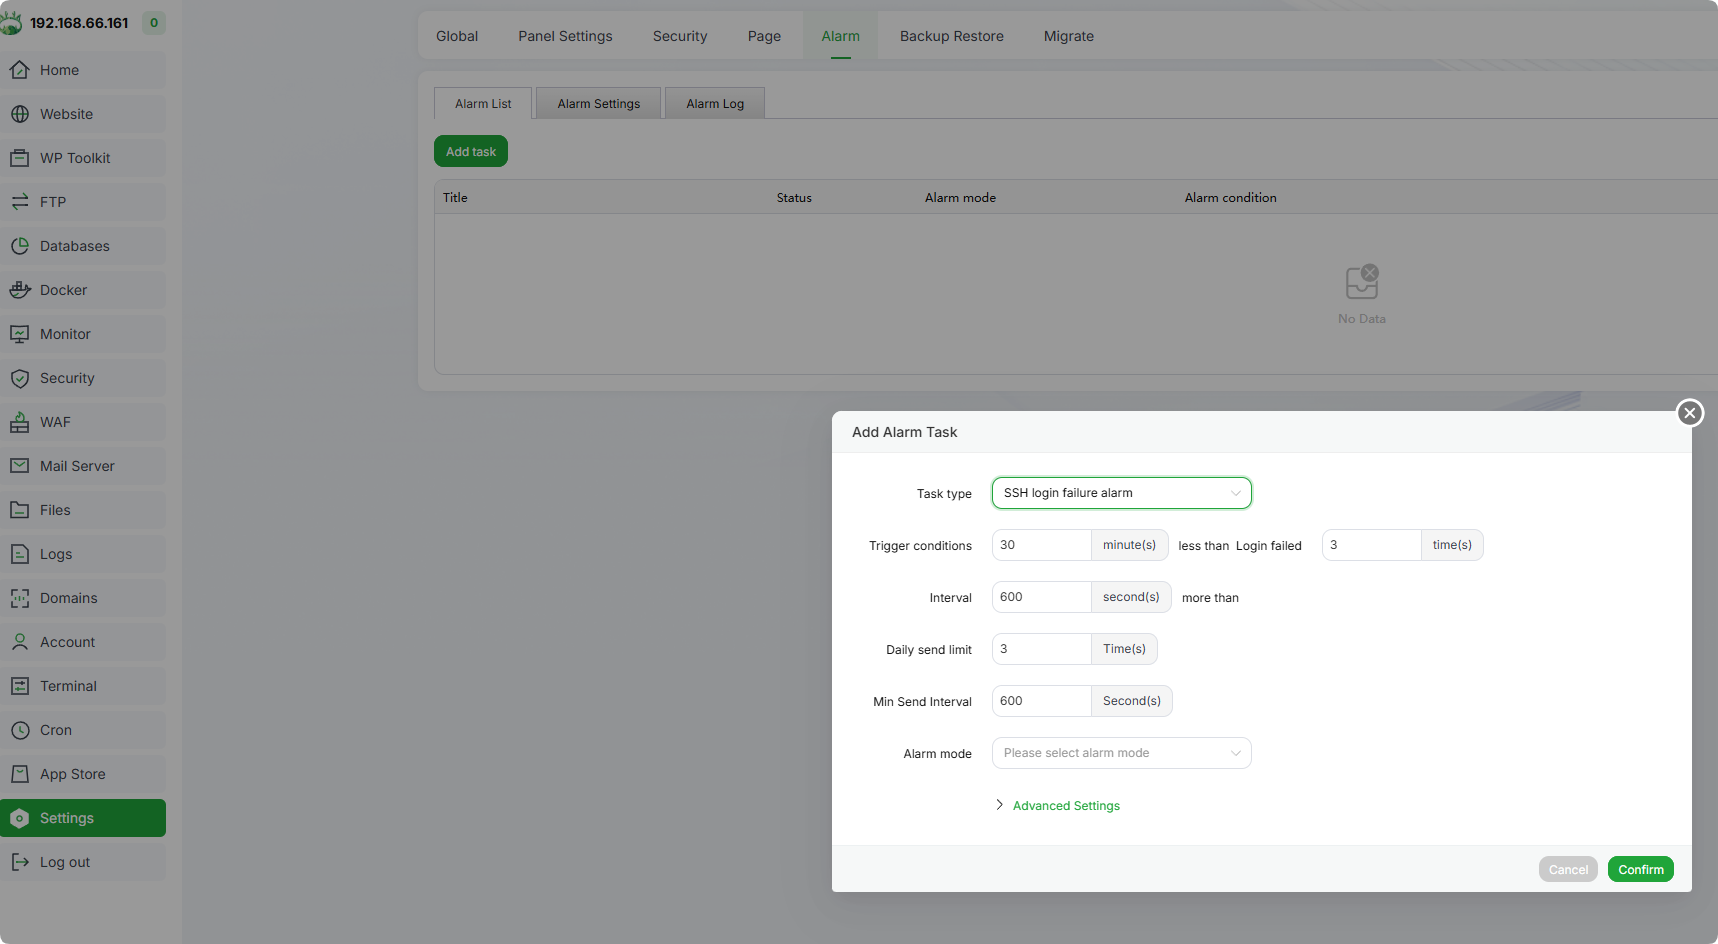Click the Terminal icon in sidebar

tap(20, 686)
